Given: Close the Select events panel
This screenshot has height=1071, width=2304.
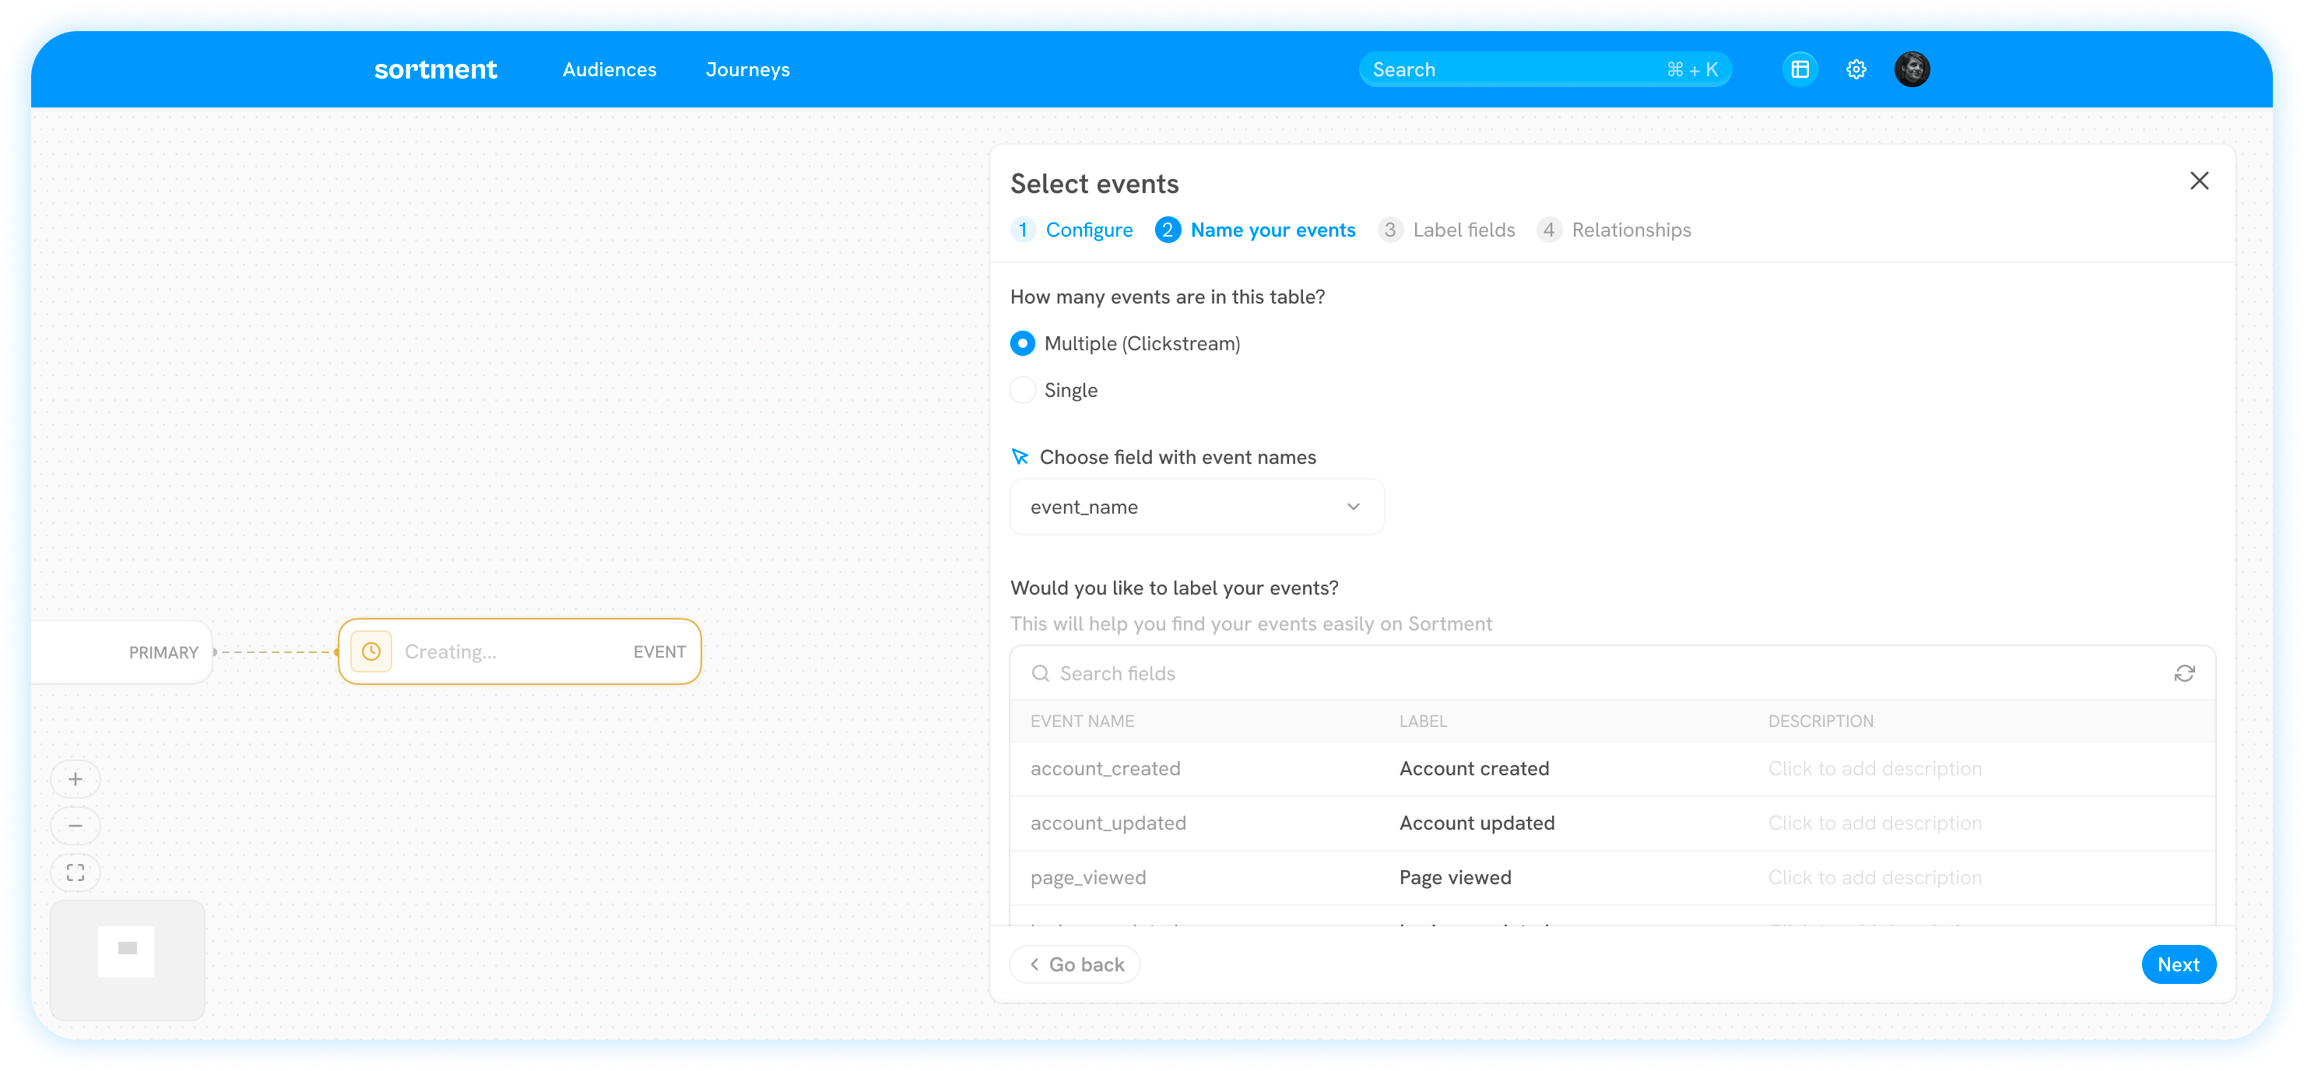Looking at the screenshot, I should click(x=2199, y=181).
